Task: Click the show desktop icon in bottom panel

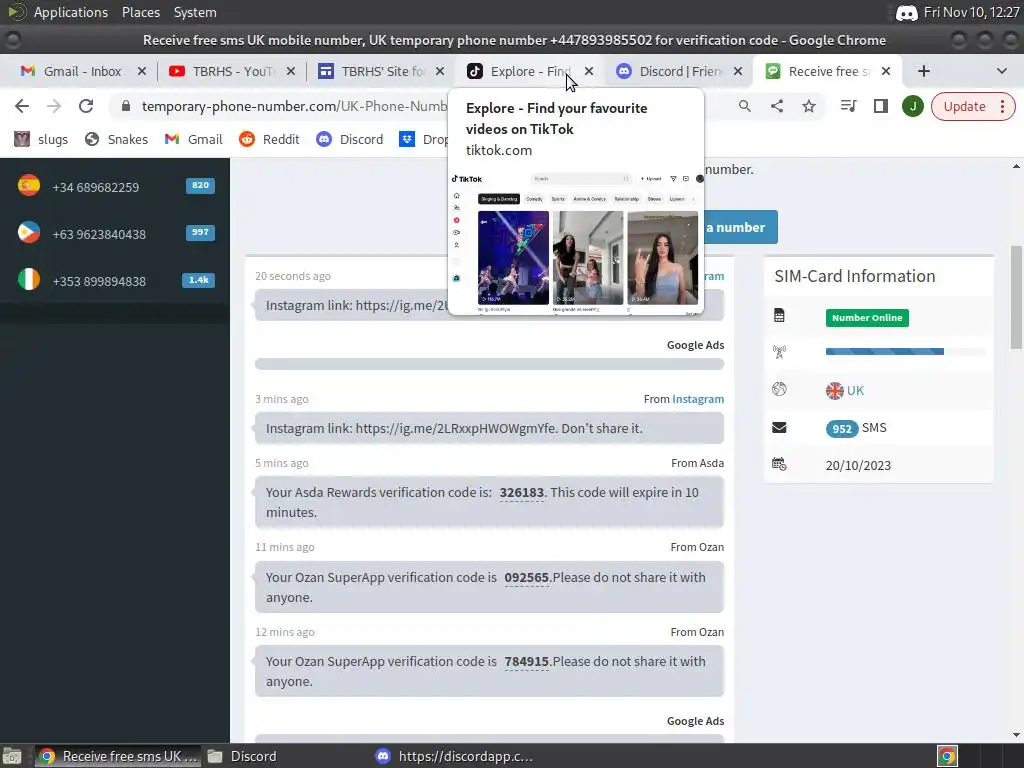Action: point(11,756)
